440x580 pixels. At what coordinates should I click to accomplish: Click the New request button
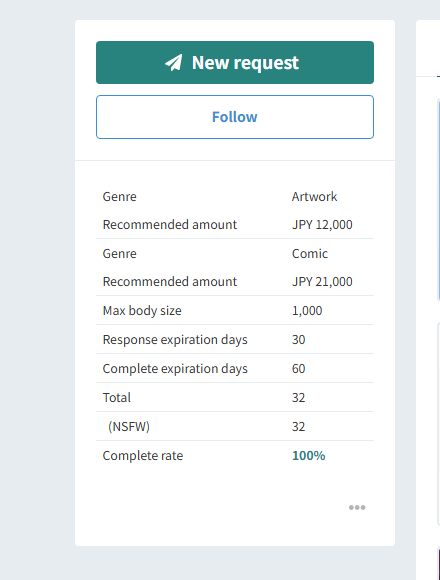[235, 63]
